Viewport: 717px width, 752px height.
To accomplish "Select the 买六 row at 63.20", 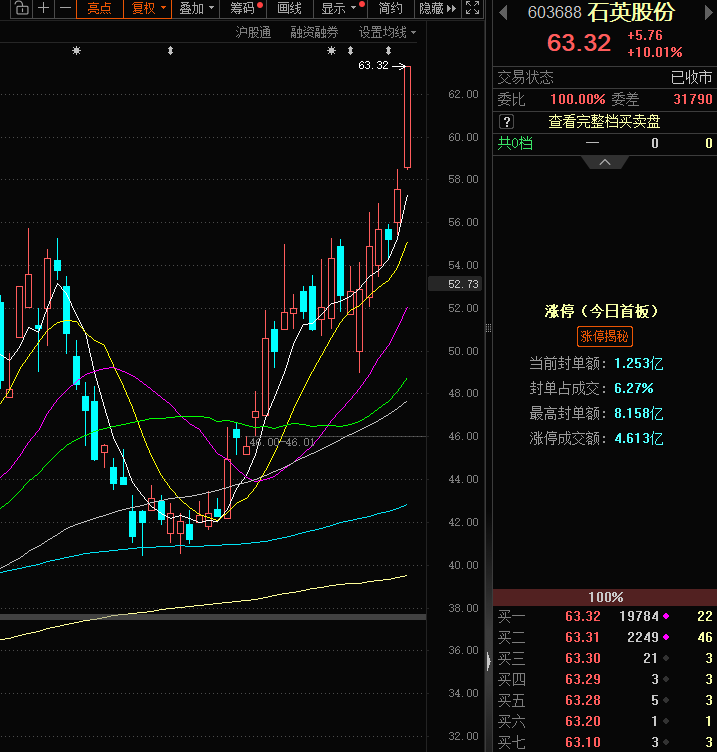I will 605,721.
